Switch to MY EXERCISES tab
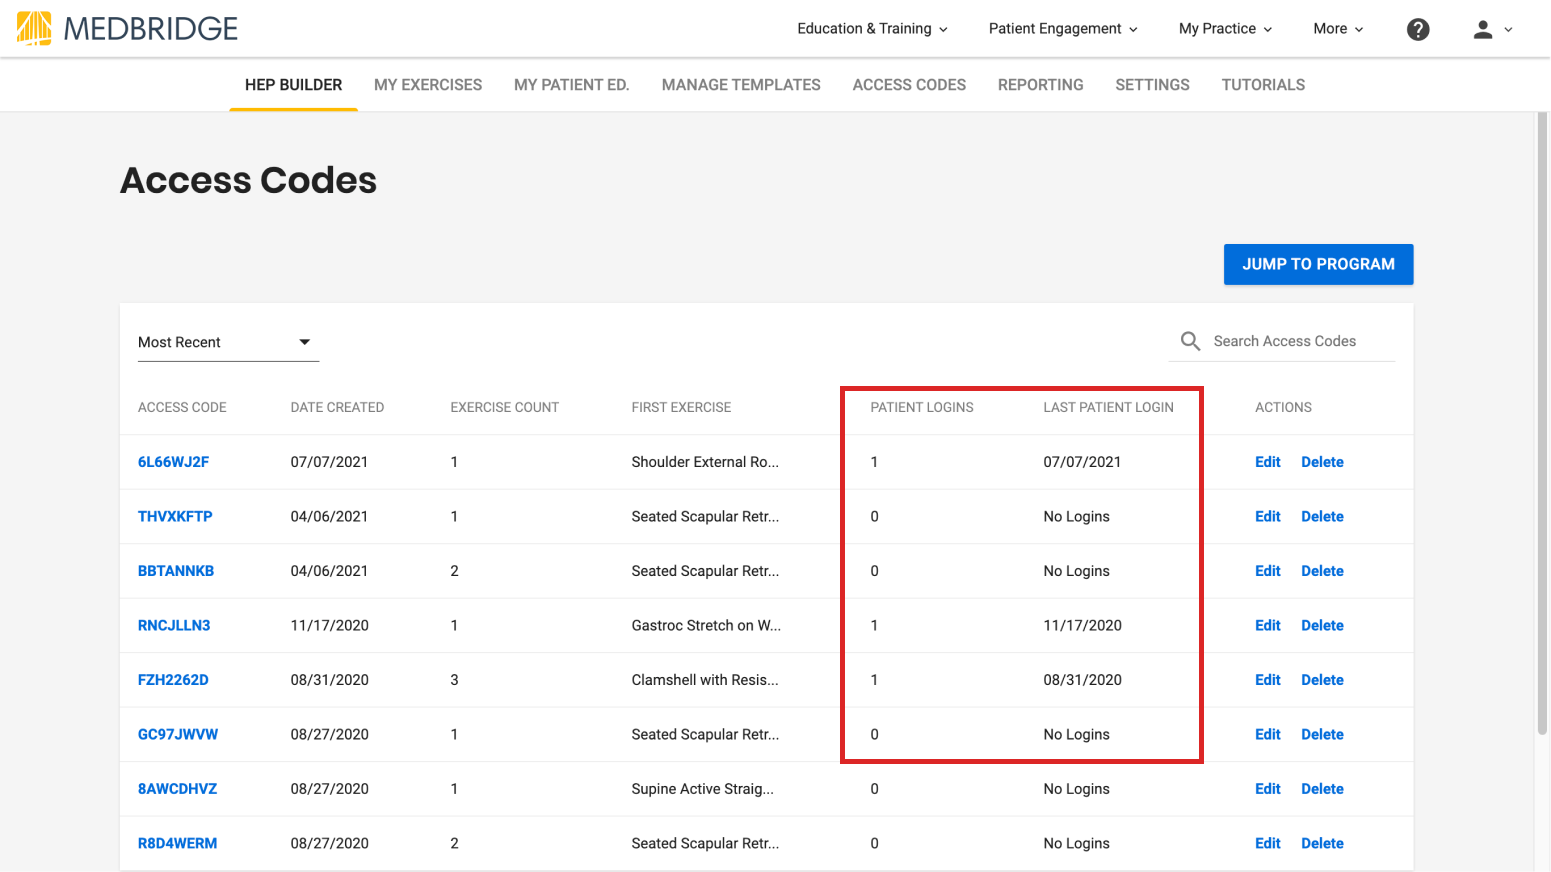The width and height of the screenshot is (1551, 872). tap(428, 85)
